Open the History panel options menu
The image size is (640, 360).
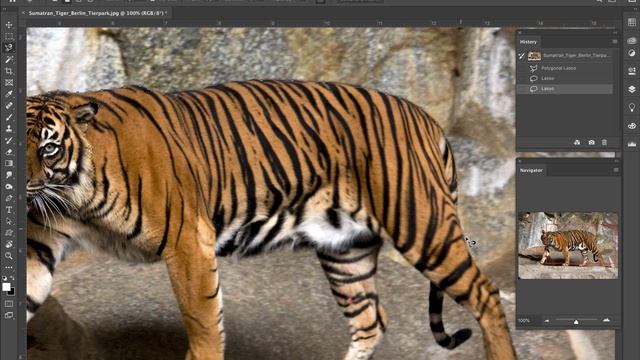(x=615, y=42)
